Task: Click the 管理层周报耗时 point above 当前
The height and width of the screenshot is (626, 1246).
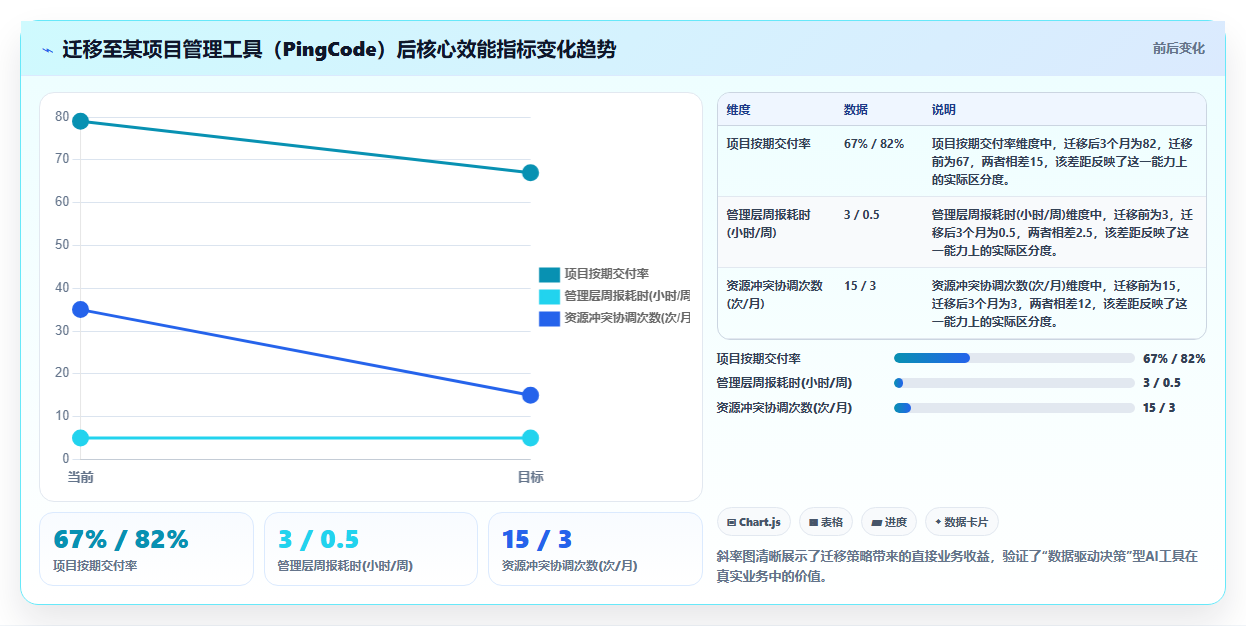Action: point(81,438)
